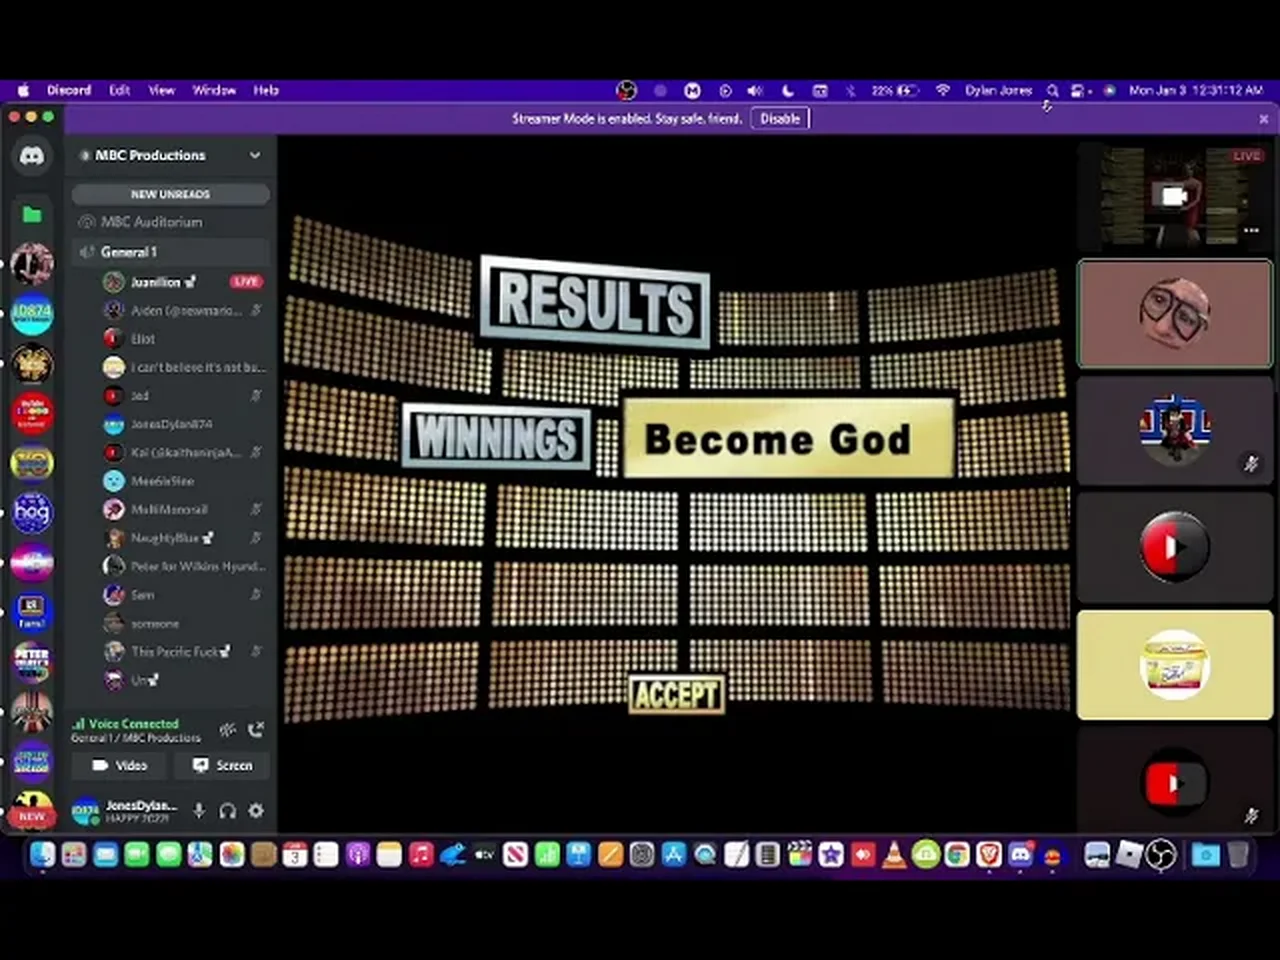Open the Wi-Fi menu

(x=942, y=90)
